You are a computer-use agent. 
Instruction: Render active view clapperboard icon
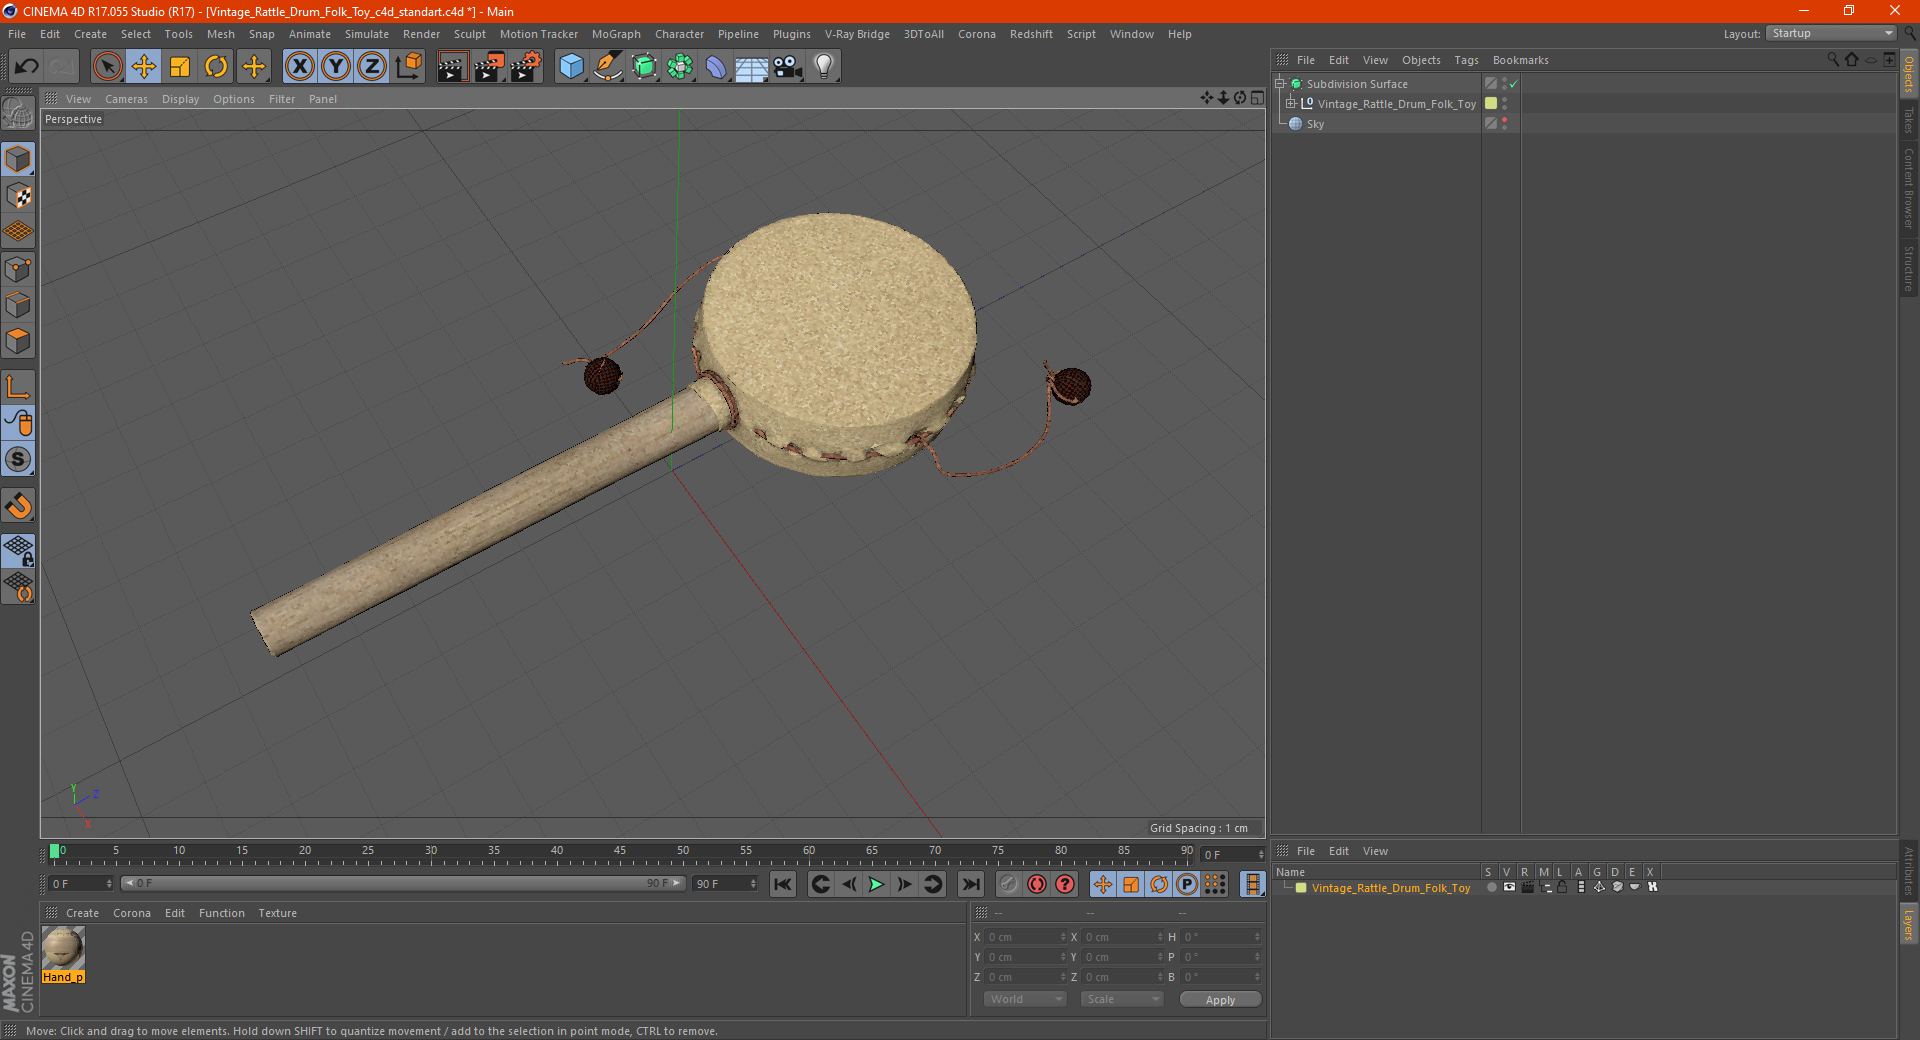tap(452, 67)
